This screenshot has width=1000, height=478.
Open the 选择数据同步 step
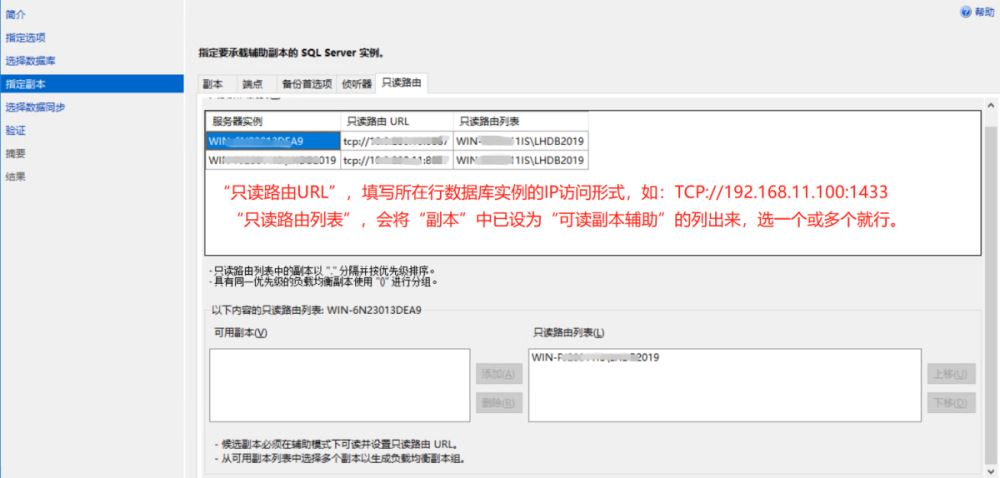coord(35,107)
